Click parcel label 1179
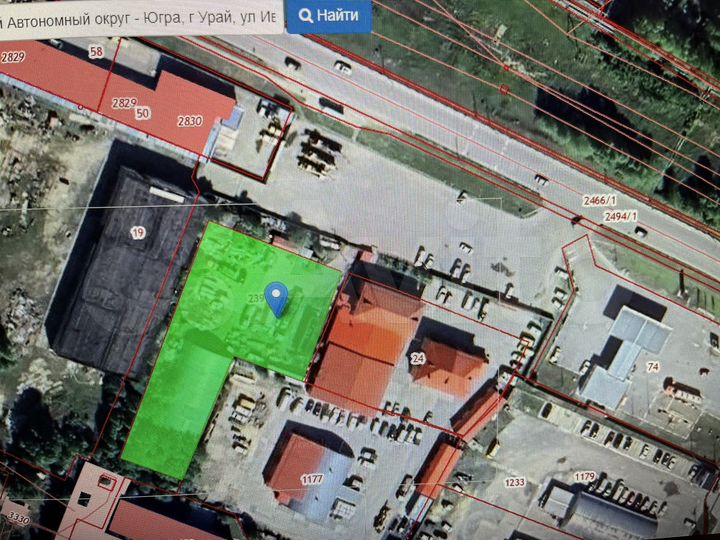The height and width of the screenshot is (540, 720). click(585, 477)
